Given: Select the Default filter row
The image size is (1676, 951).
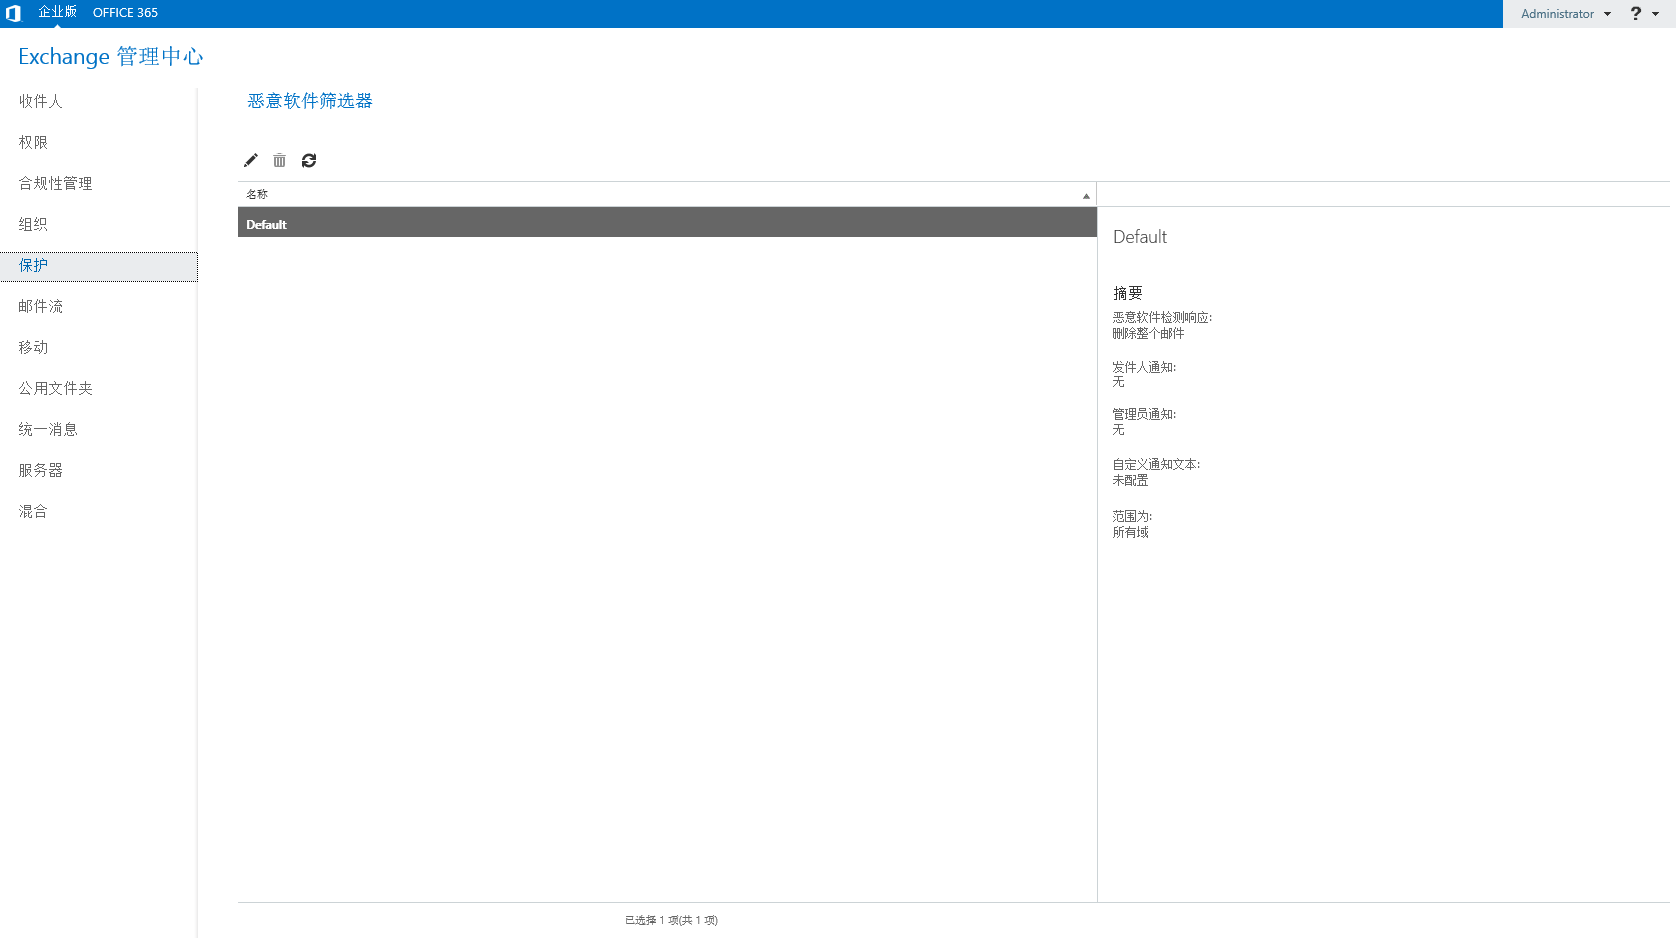Looking at the screenshot, I should (x=667, y=224).
